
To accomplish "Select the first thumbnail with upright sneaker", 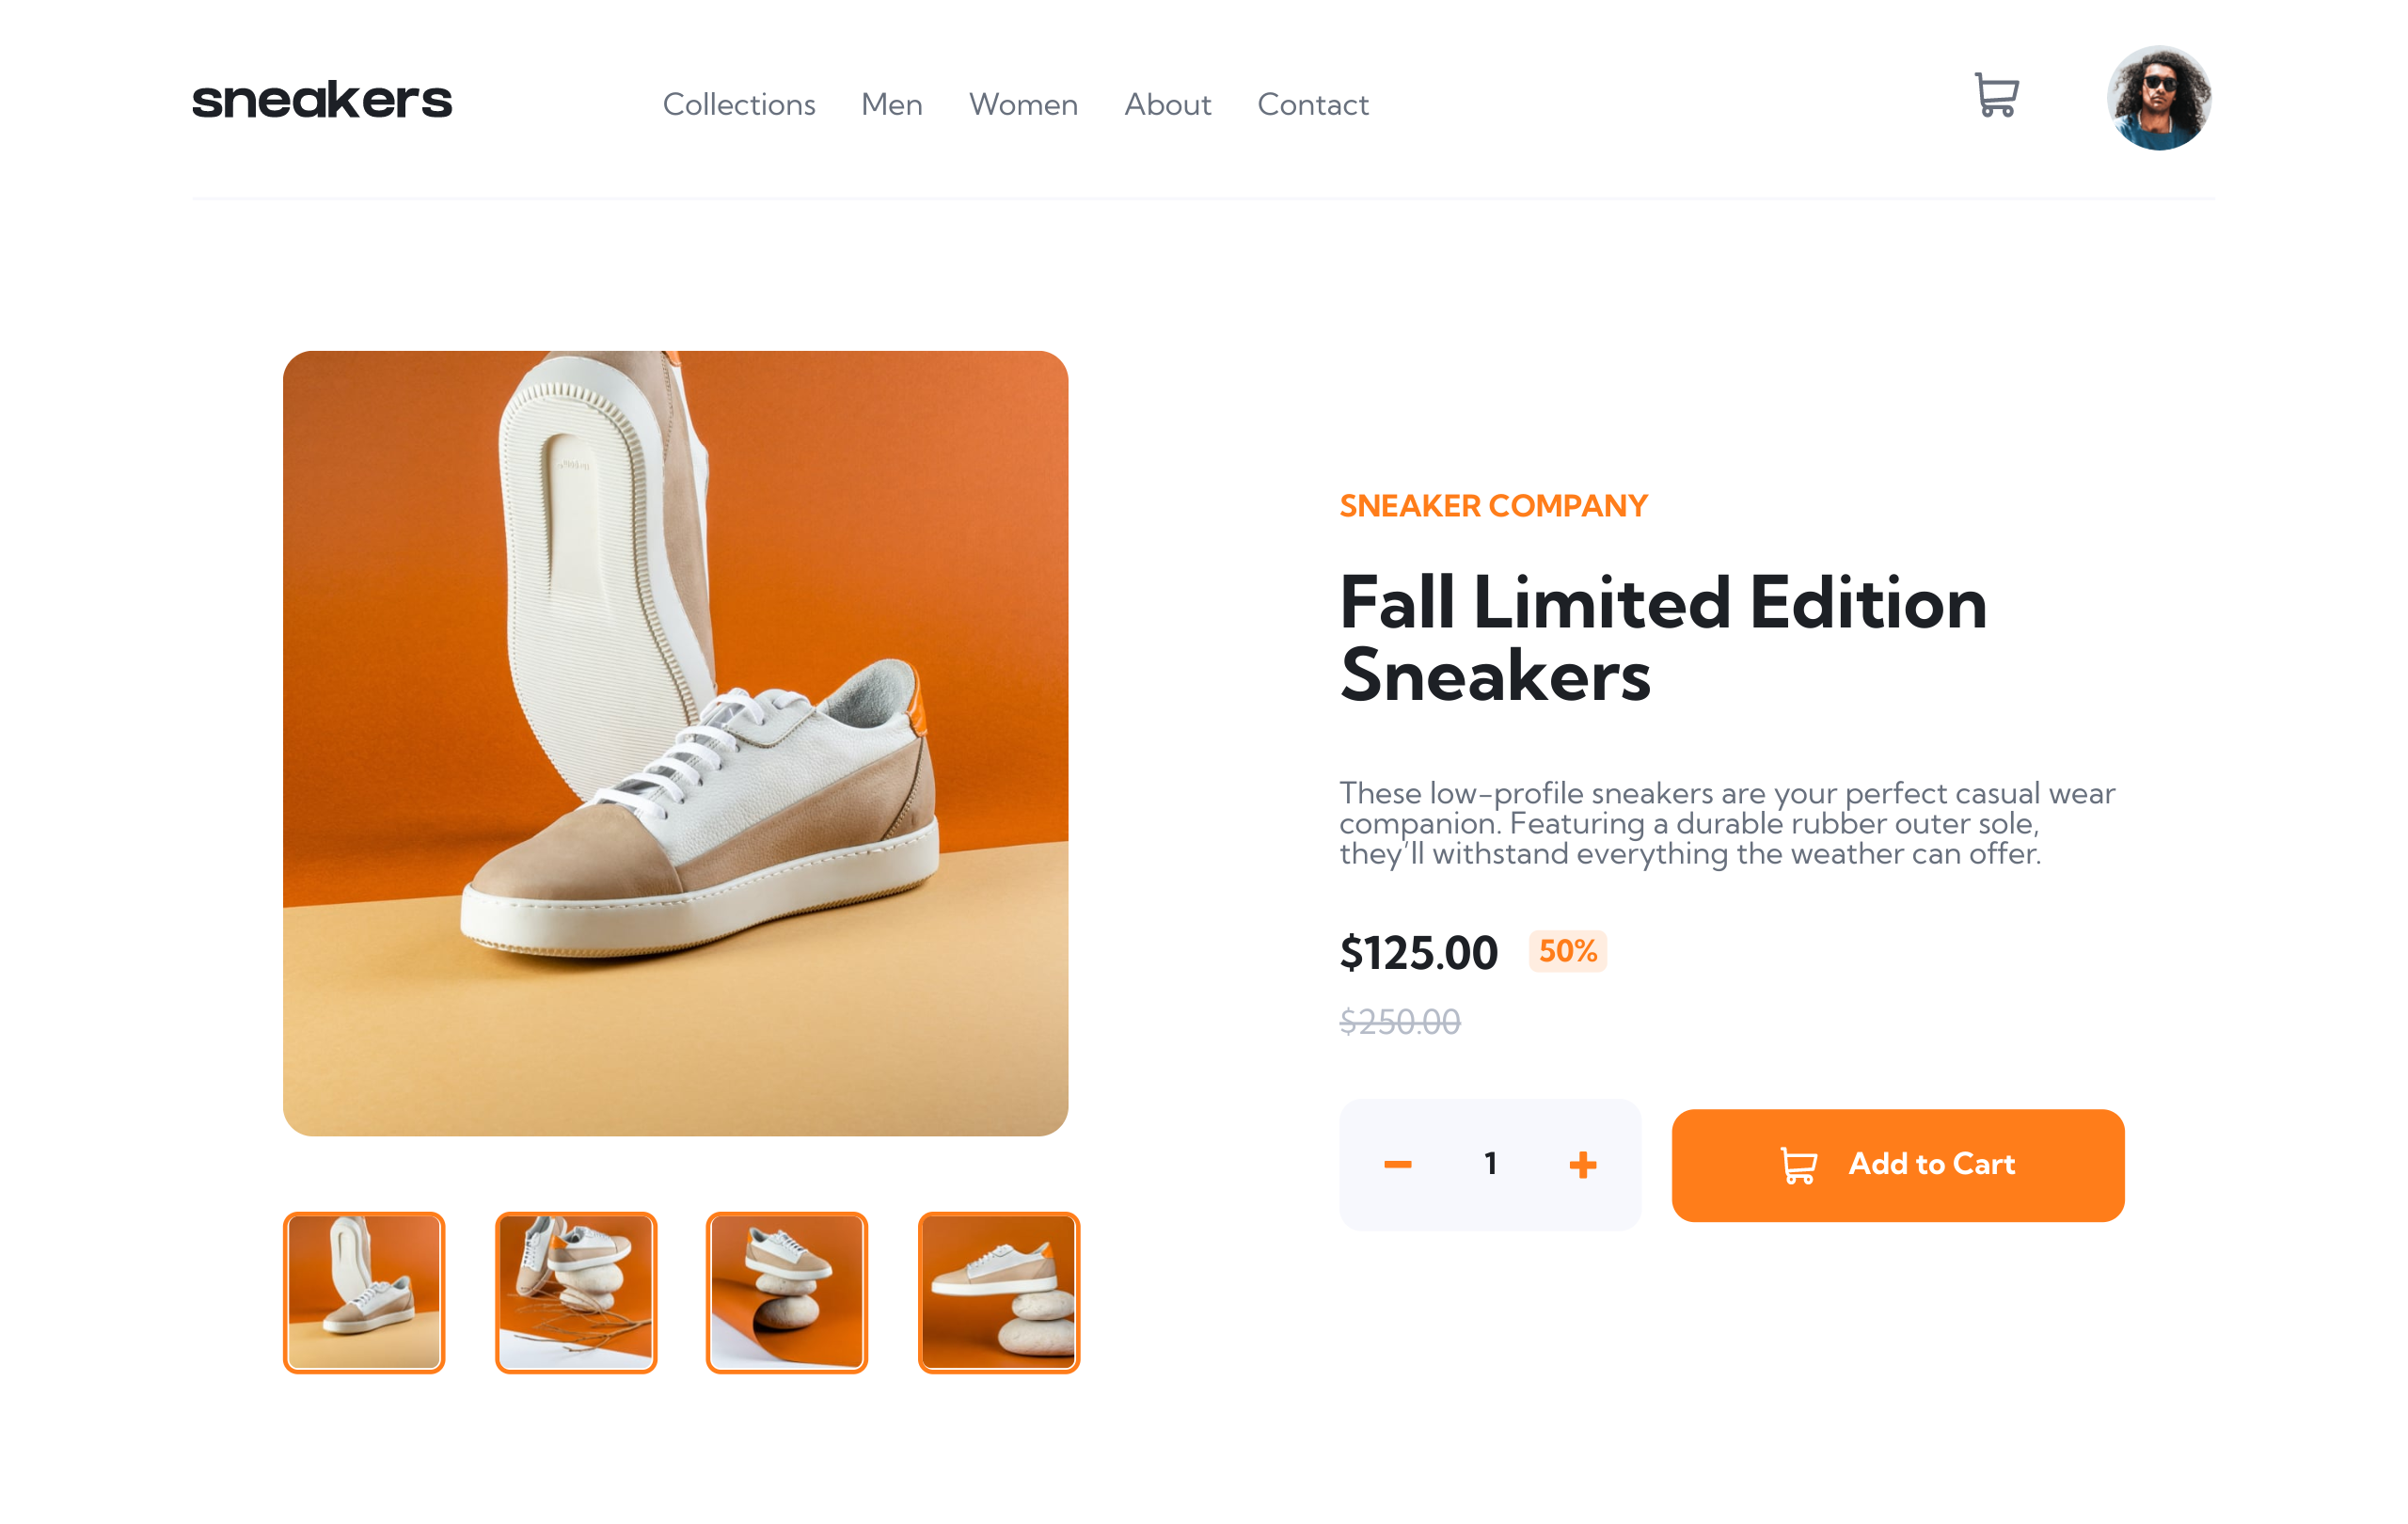I will click(364, 1292).
